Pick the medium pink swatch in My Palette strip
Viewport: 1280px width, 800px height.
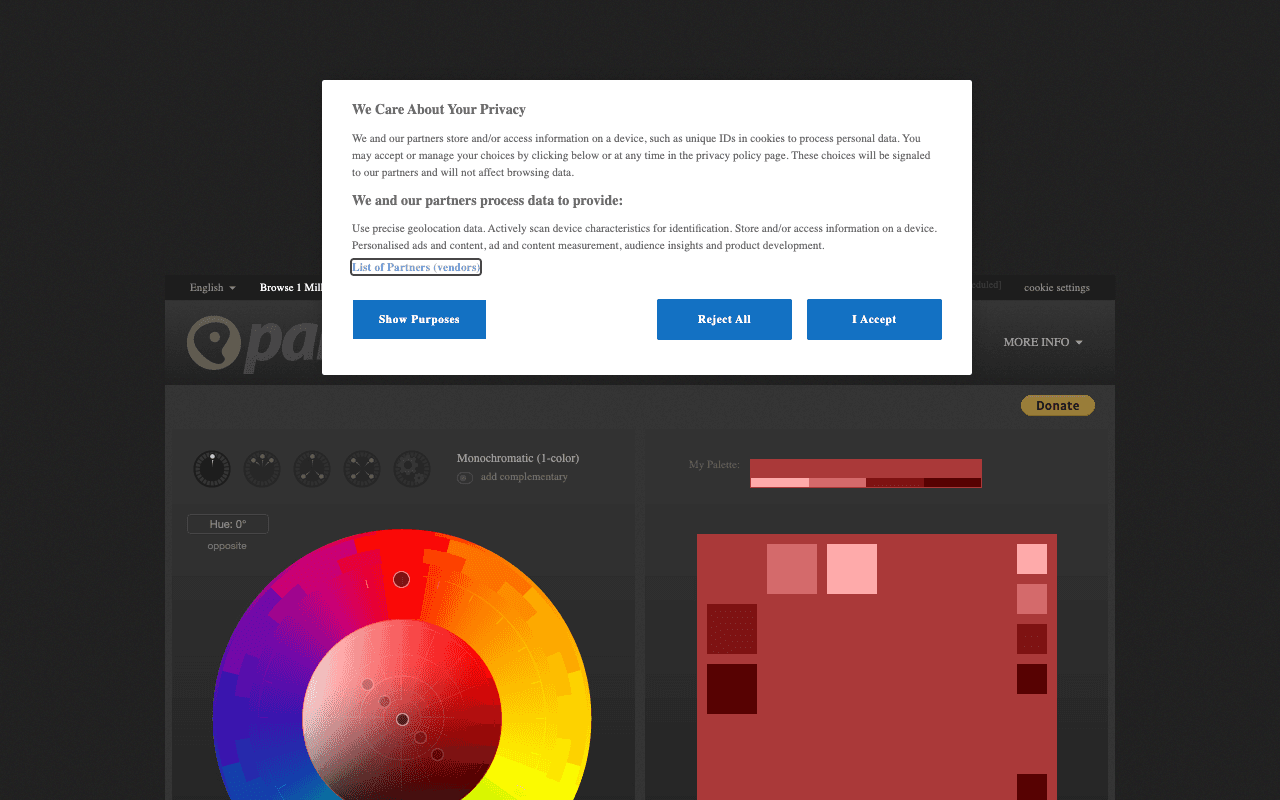pos(837,483)
